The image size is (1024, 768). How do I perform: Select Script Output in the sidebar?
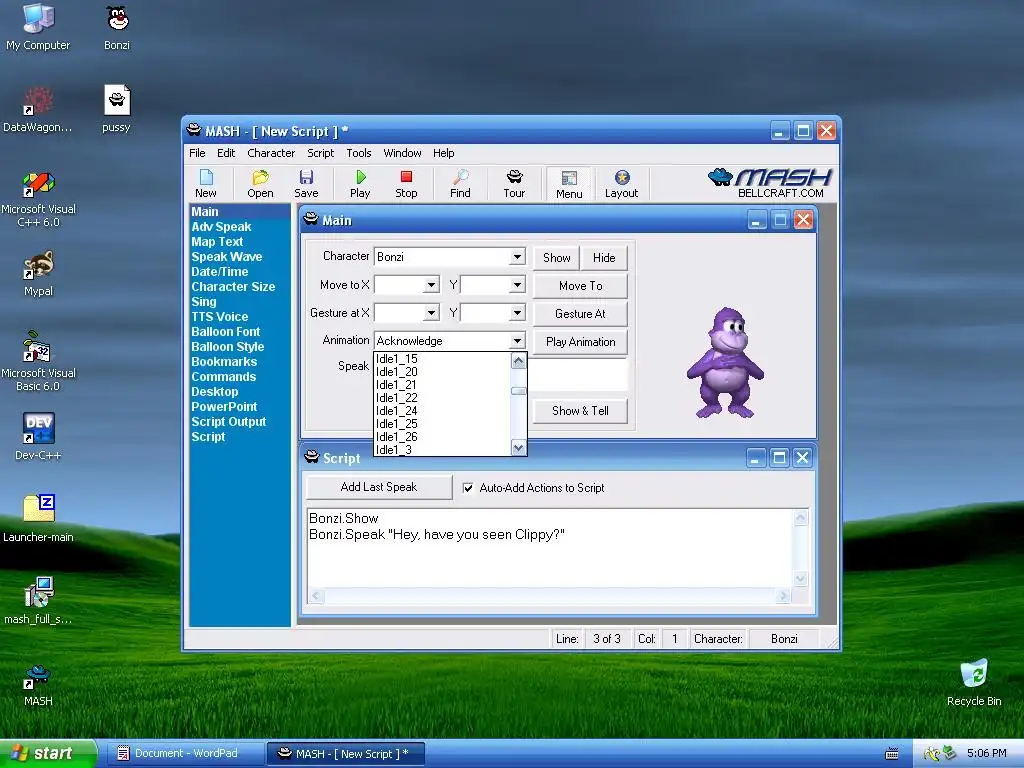pyautogui.click(x=229, y=422)
